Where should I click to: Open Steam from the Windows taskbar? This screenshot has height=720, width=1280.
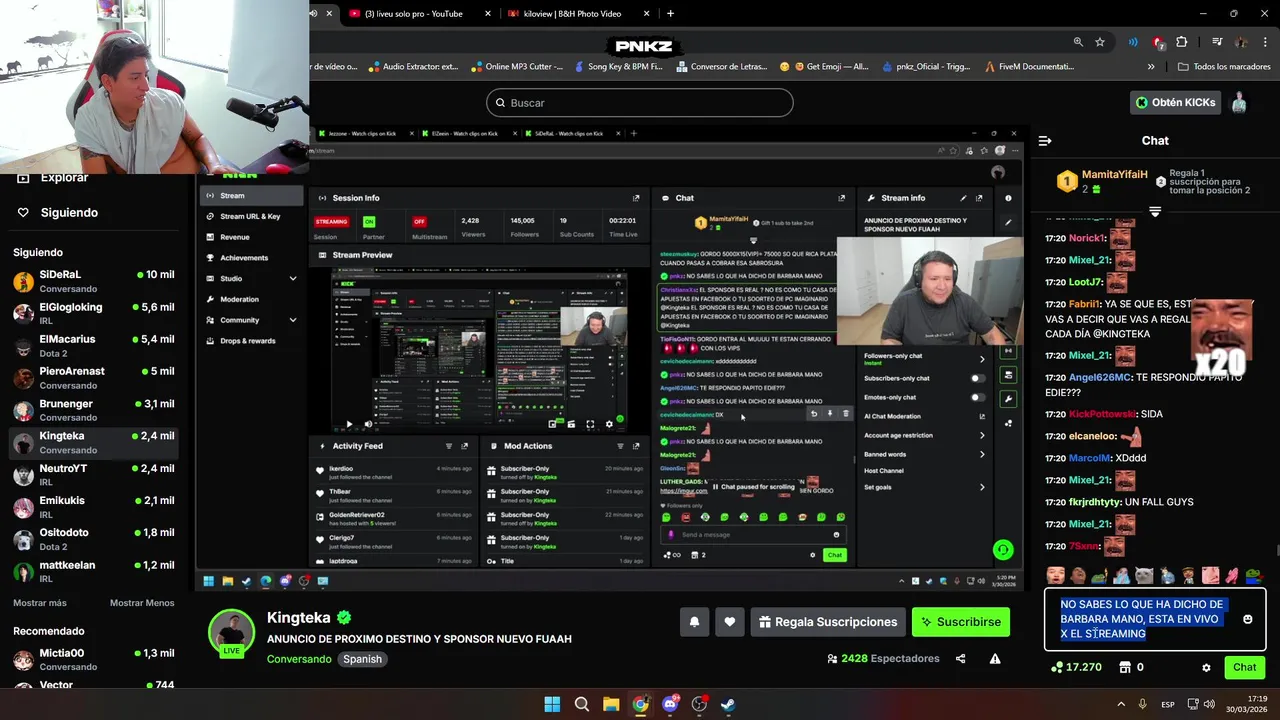pyautogui.click(x=728, y=704)
